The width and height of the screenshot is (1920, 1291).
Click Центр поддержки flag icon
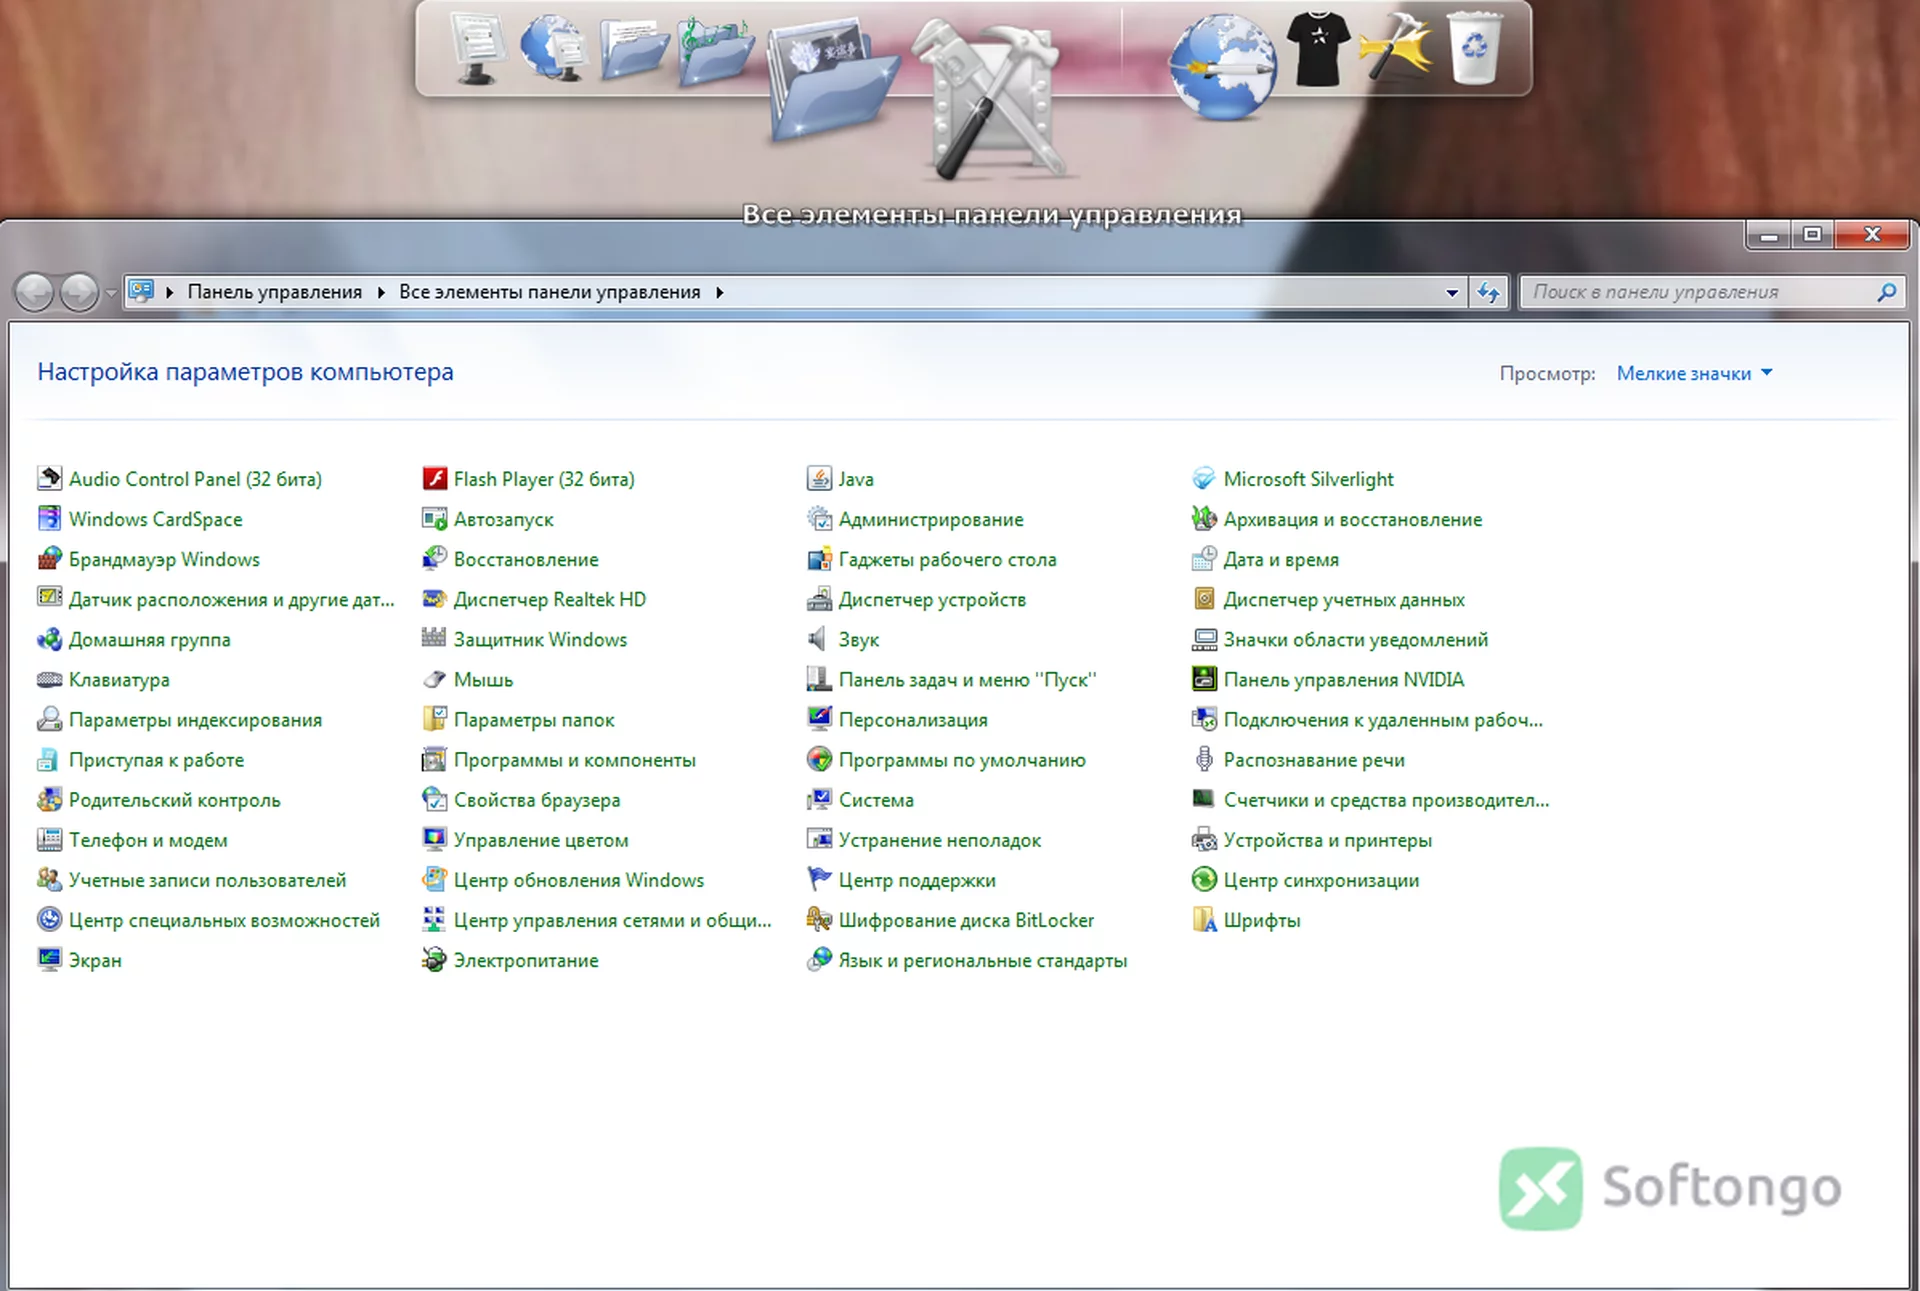pyautogui.click(x=819, y=880)
